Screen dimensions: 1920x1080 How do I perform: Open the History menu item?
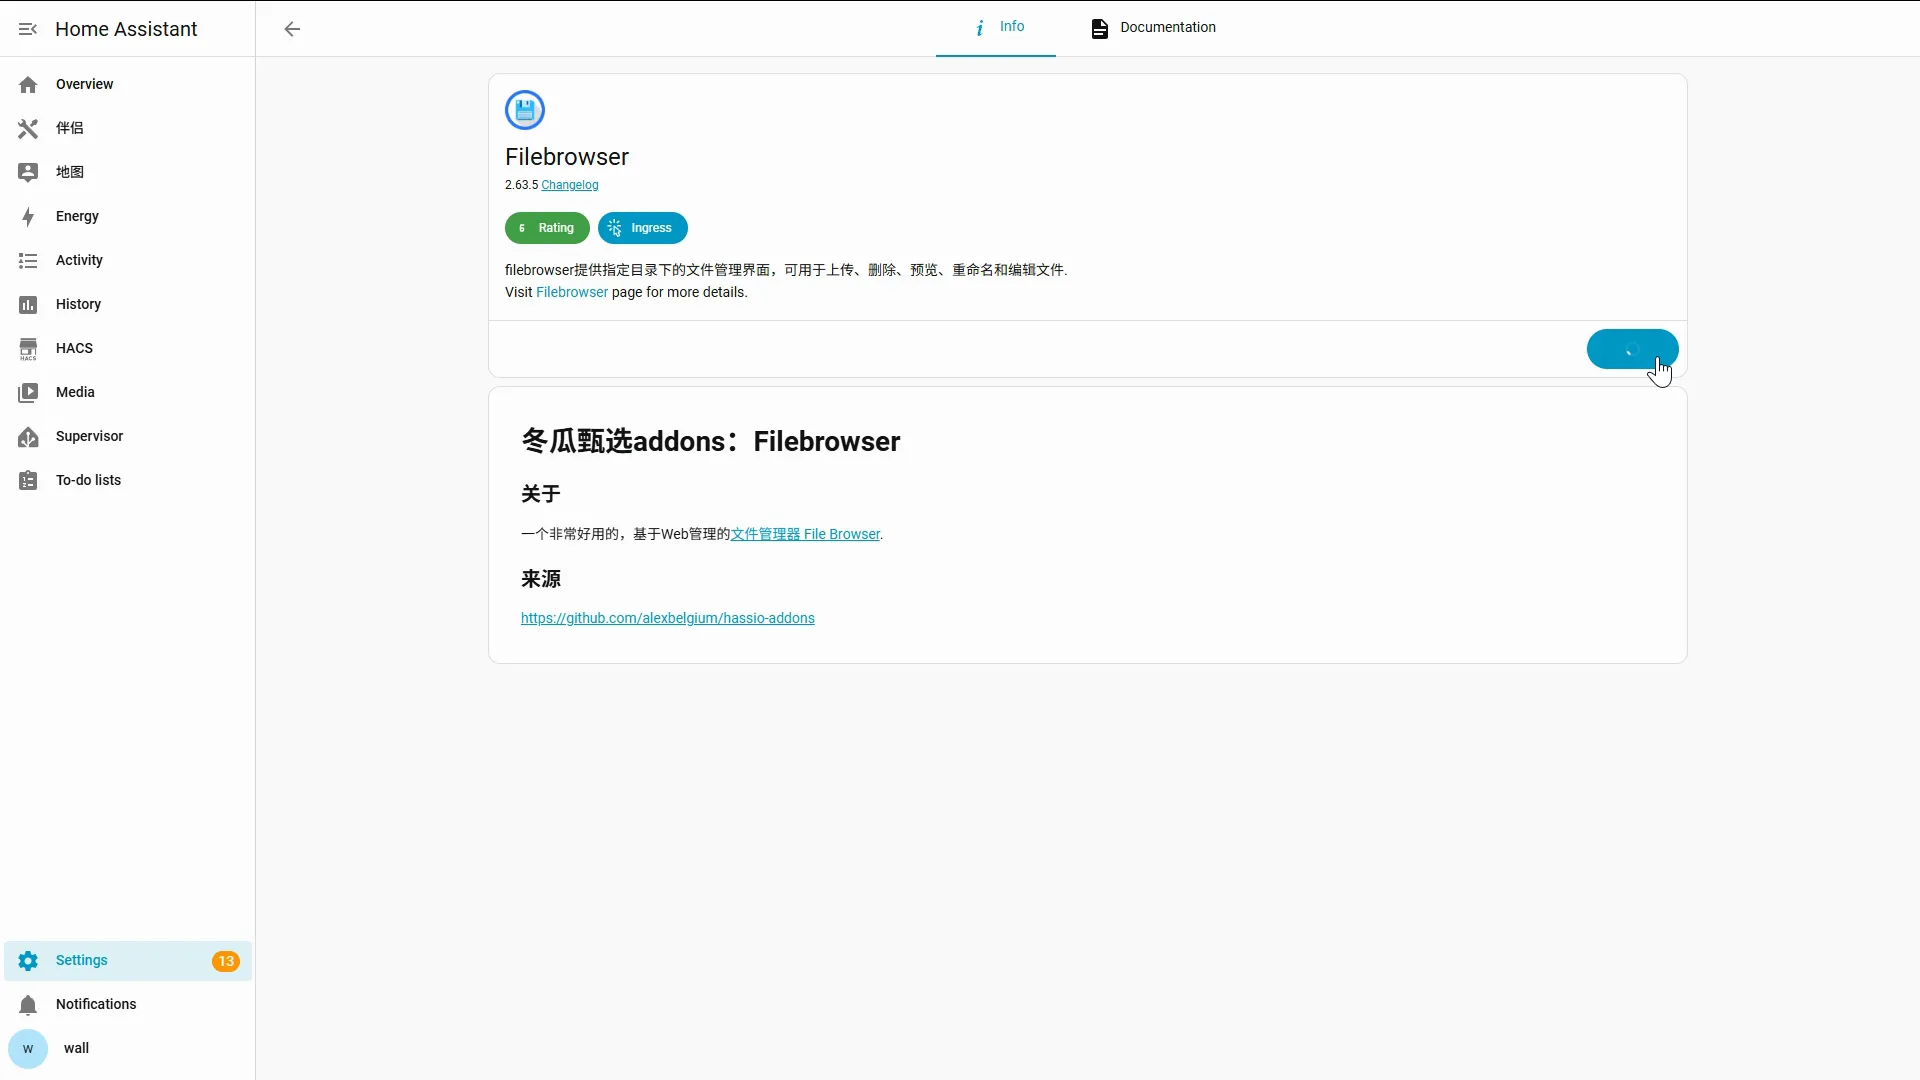pyautogui.click(x=128, y=305)
